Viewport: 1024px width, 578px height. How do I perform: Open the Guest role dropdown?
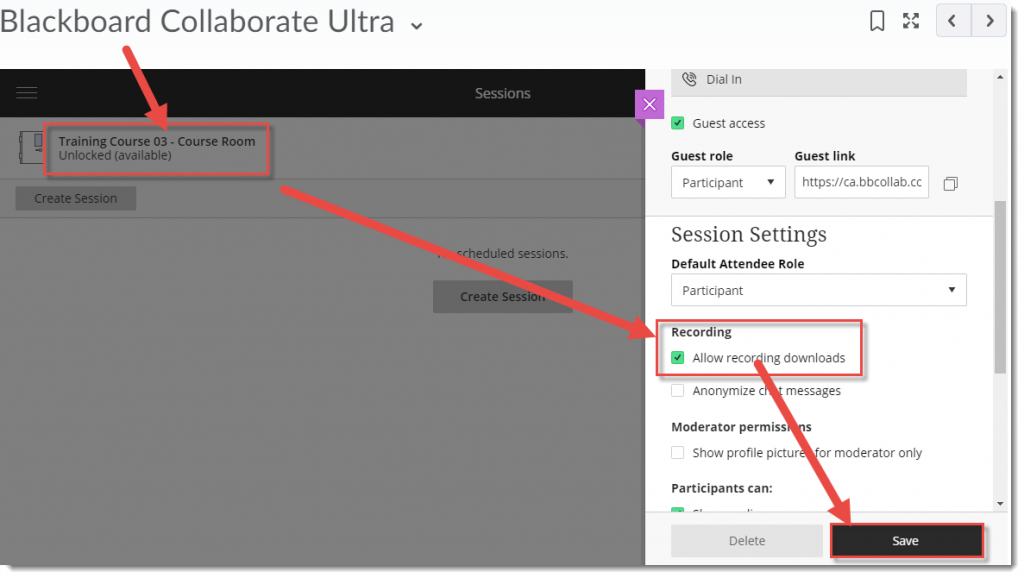coord(728,182)
